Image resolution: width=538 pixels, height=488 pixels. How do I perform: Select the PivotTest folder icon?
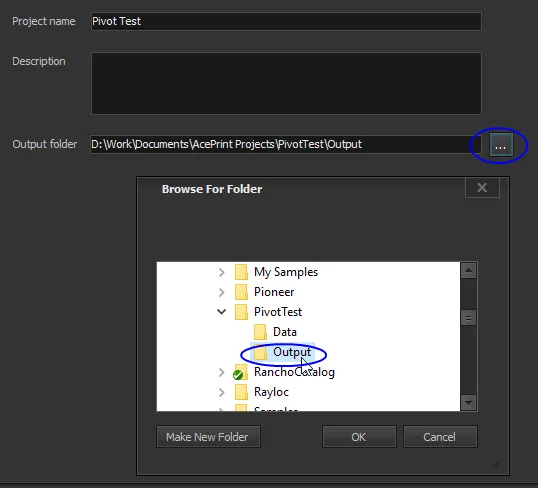tap(241, 312)
